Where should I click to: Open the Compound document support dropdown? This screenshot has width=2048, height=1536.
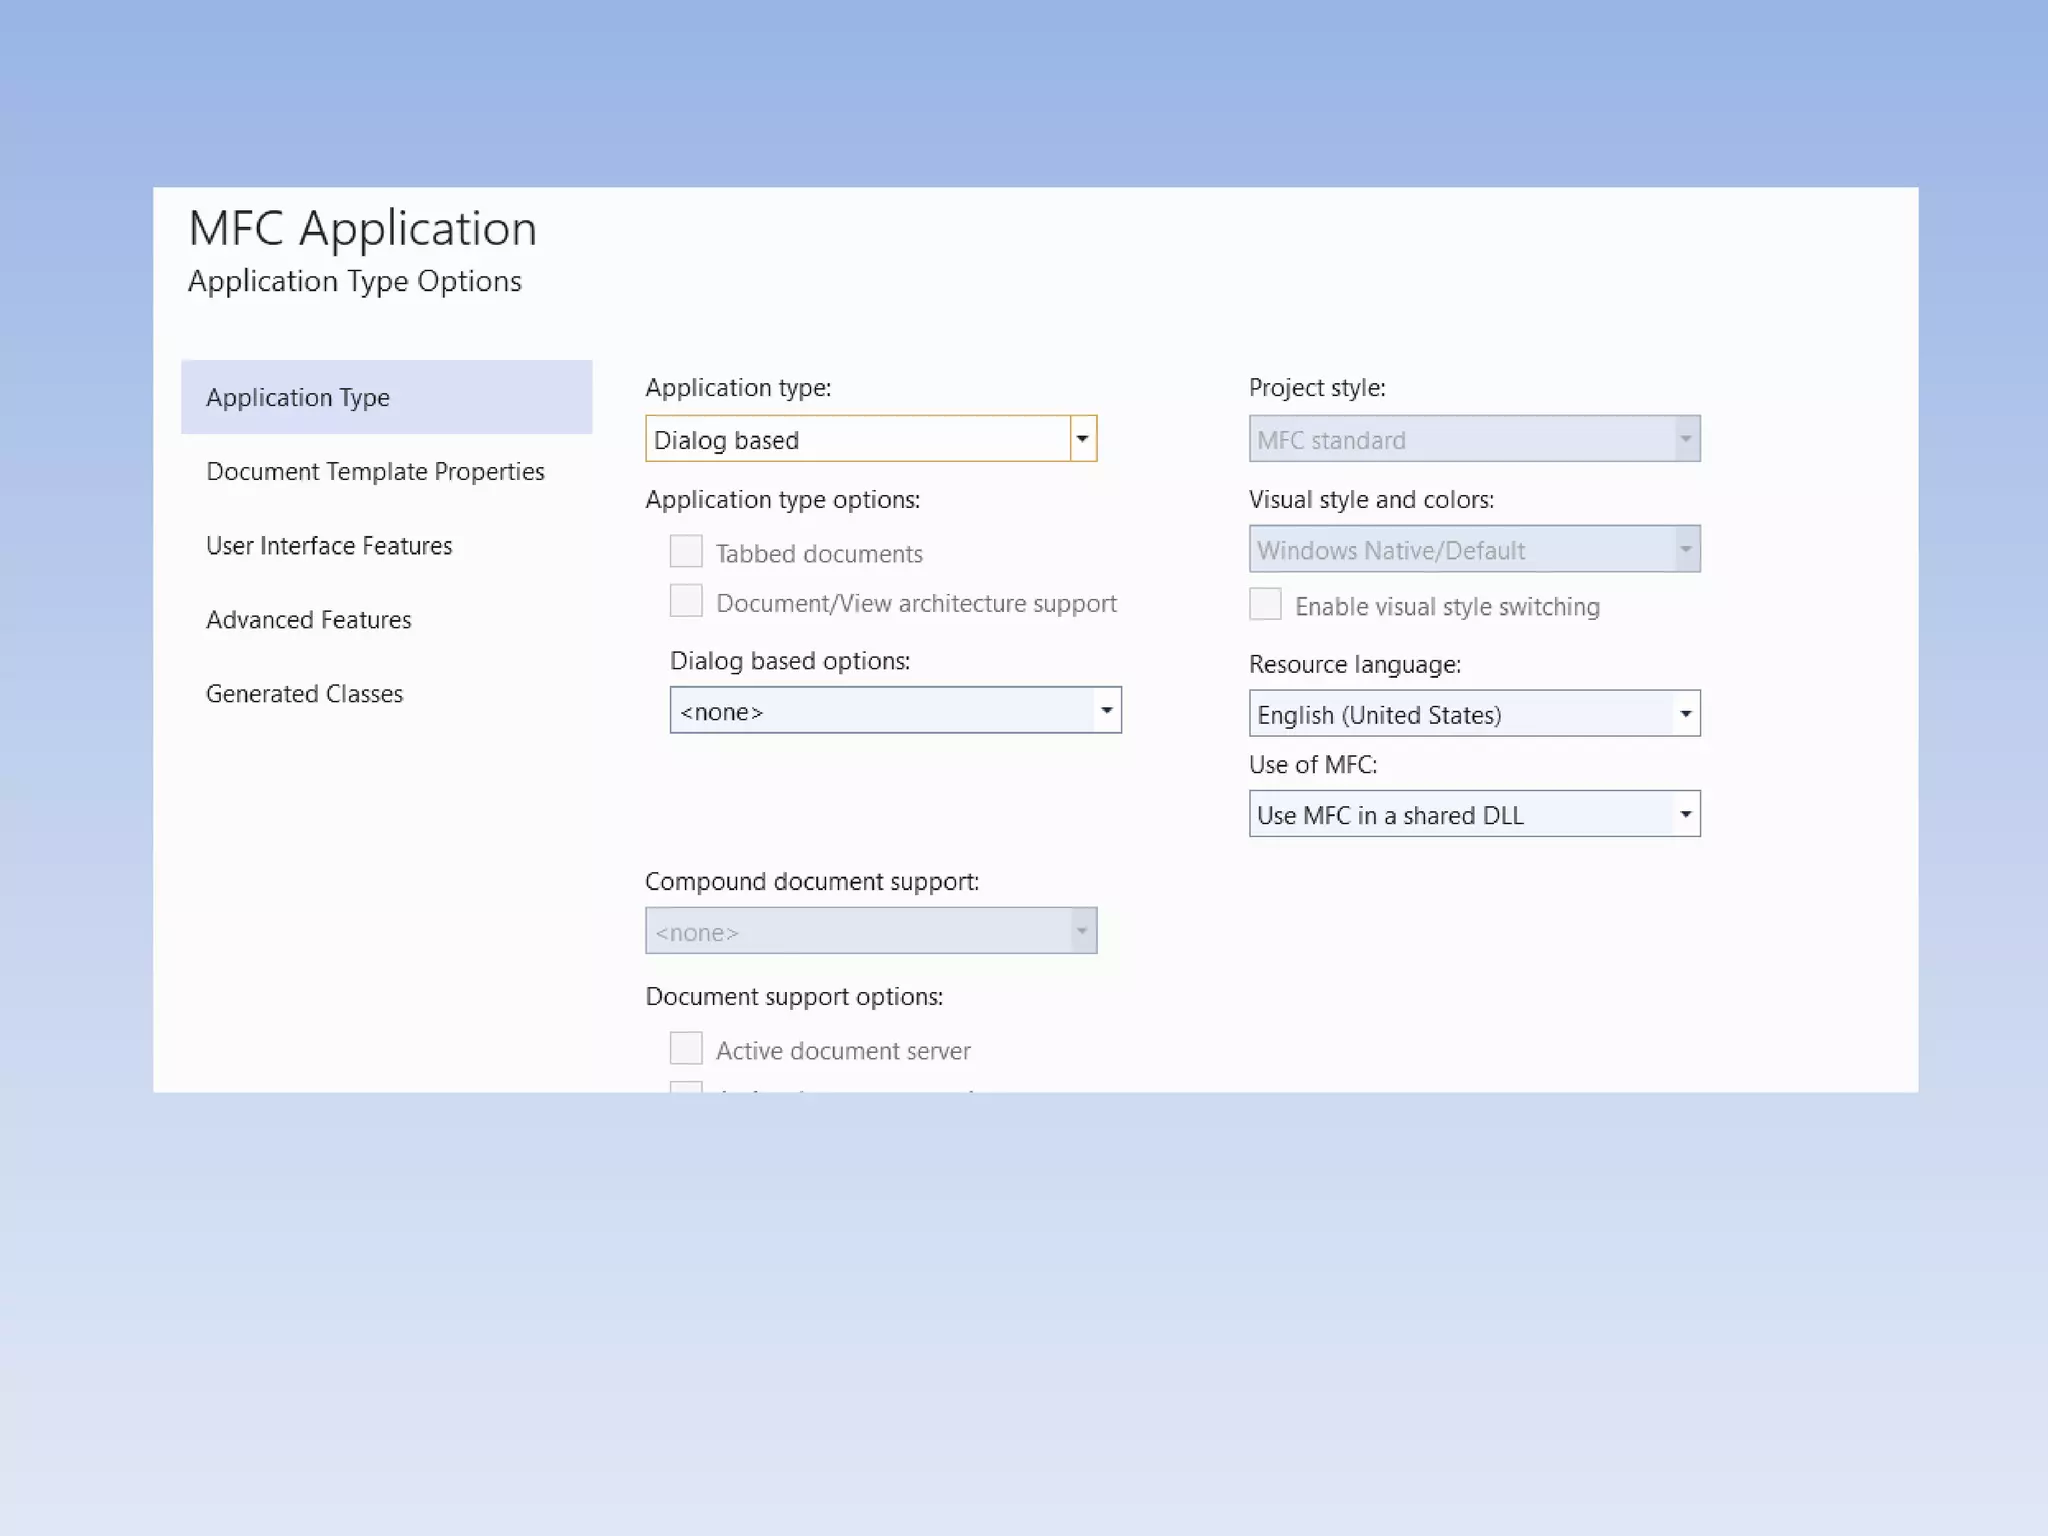(x=1081, y=931)
